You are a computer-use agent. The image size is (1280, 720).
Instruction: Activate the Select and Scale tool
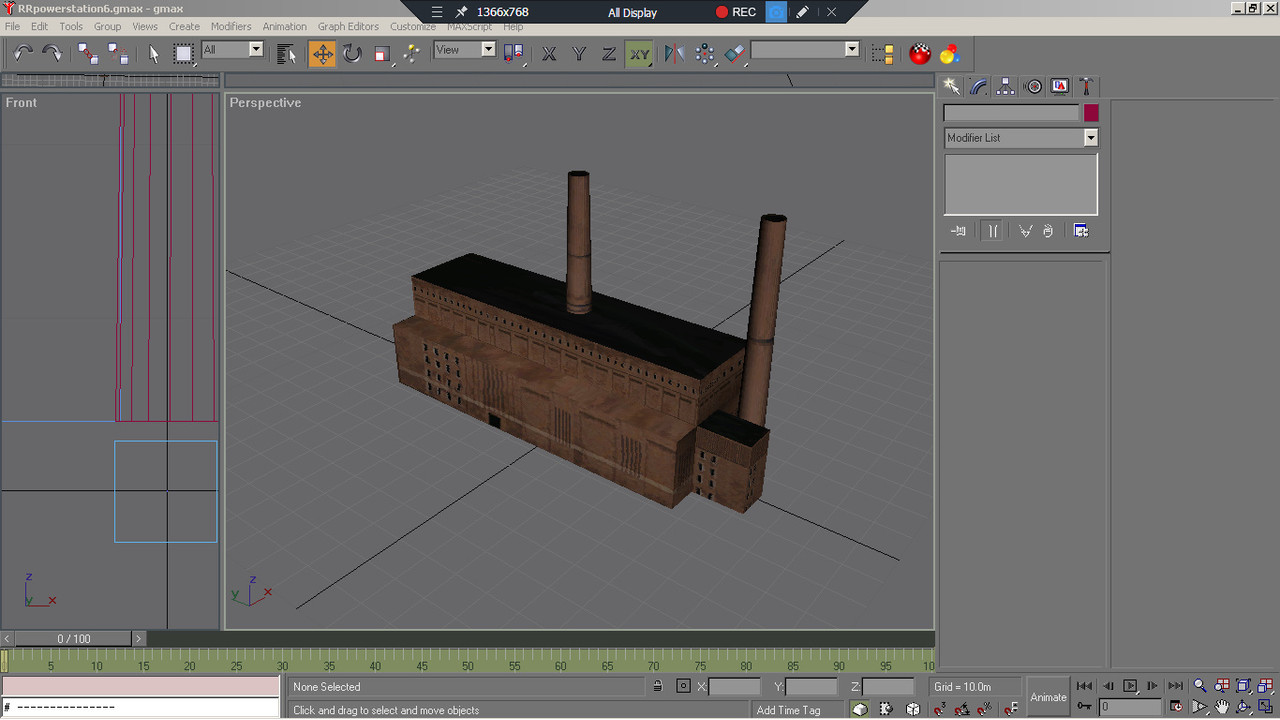click(x=382, y=53)
